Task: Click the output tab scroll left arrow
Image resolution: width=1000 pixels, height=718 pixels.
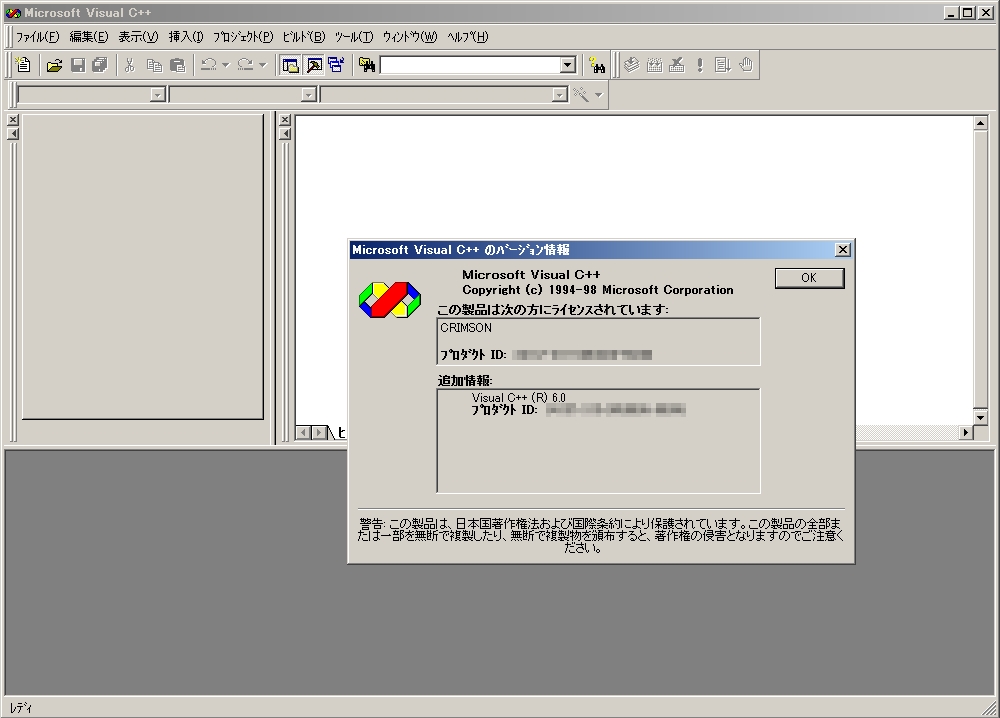Action: (x=304, y=433)
